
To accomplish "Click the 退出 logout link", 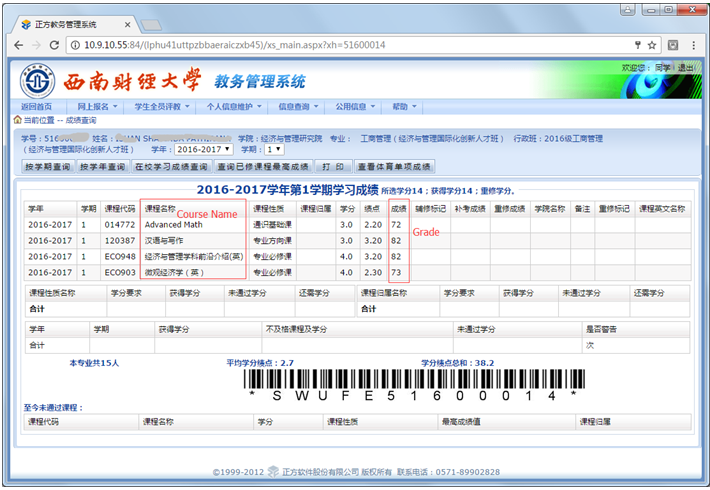I will [685, 68].
